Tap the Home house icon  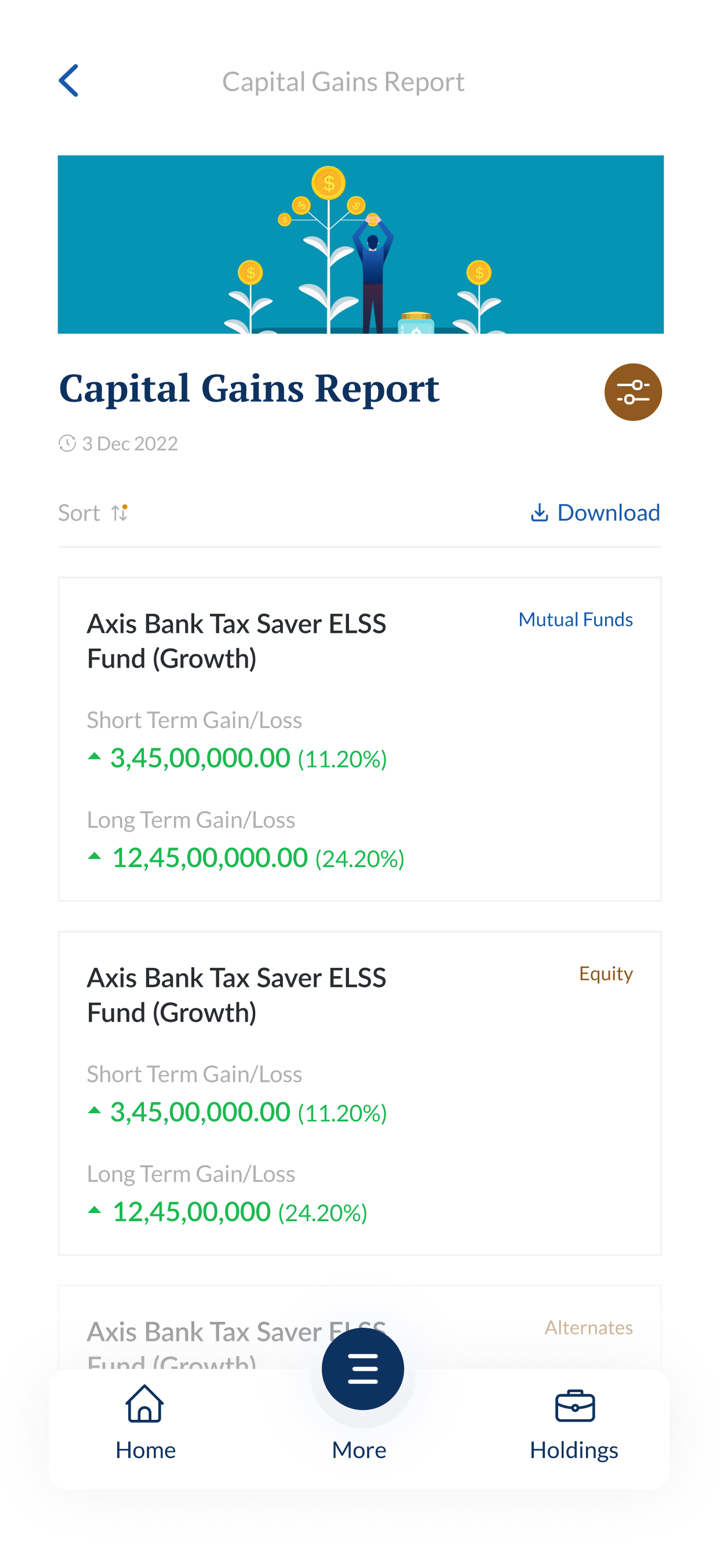click(x=145, y=1404)
